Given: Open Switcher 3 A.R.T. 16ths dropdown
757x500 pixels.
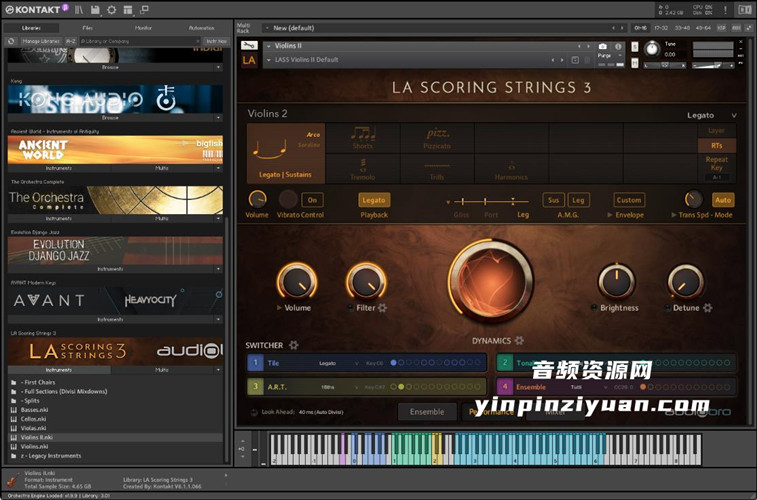Looking at the screenshot, I should pos(339,387).
